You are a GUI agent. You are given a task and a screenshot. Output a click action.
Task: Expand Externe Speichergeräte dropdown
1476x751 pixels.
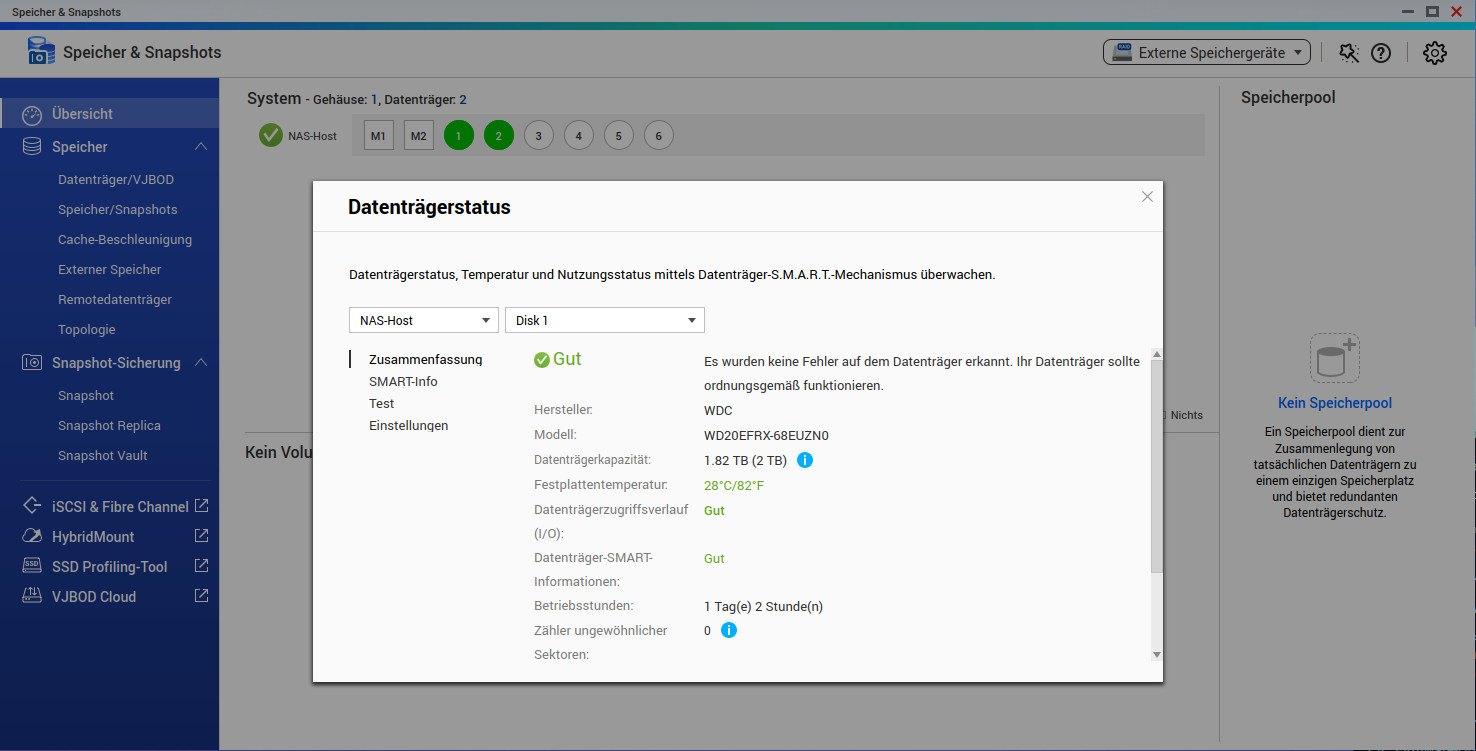pos(1207,53)
